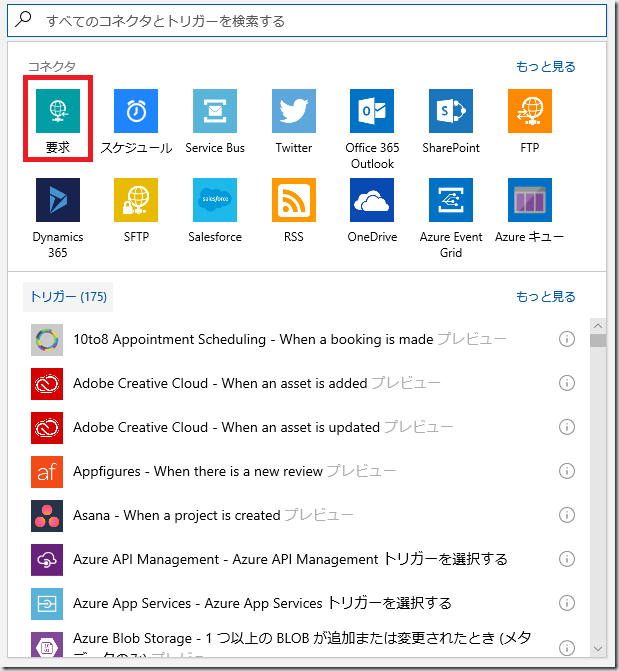This screenshot has width=619, height=671.
Task: Select the 要求 request connector icon
Action: click(58, 111)
